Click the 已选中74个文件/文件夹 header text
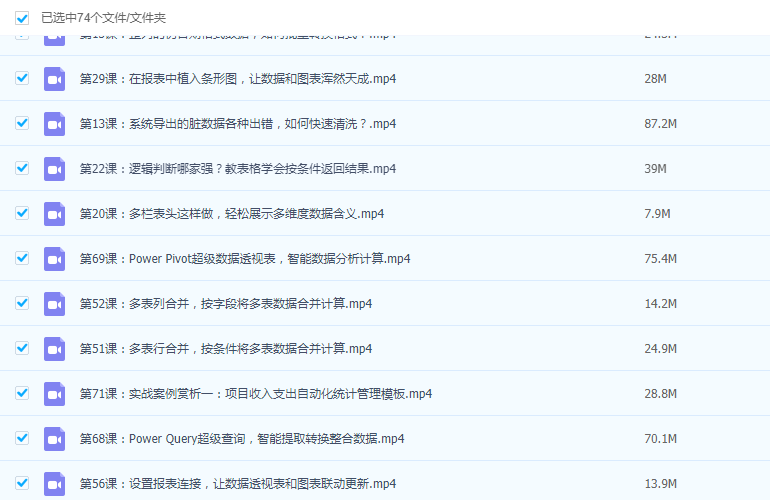Image resolution: width=770 pixels, height=500 pixels. (x=103, y=18)
